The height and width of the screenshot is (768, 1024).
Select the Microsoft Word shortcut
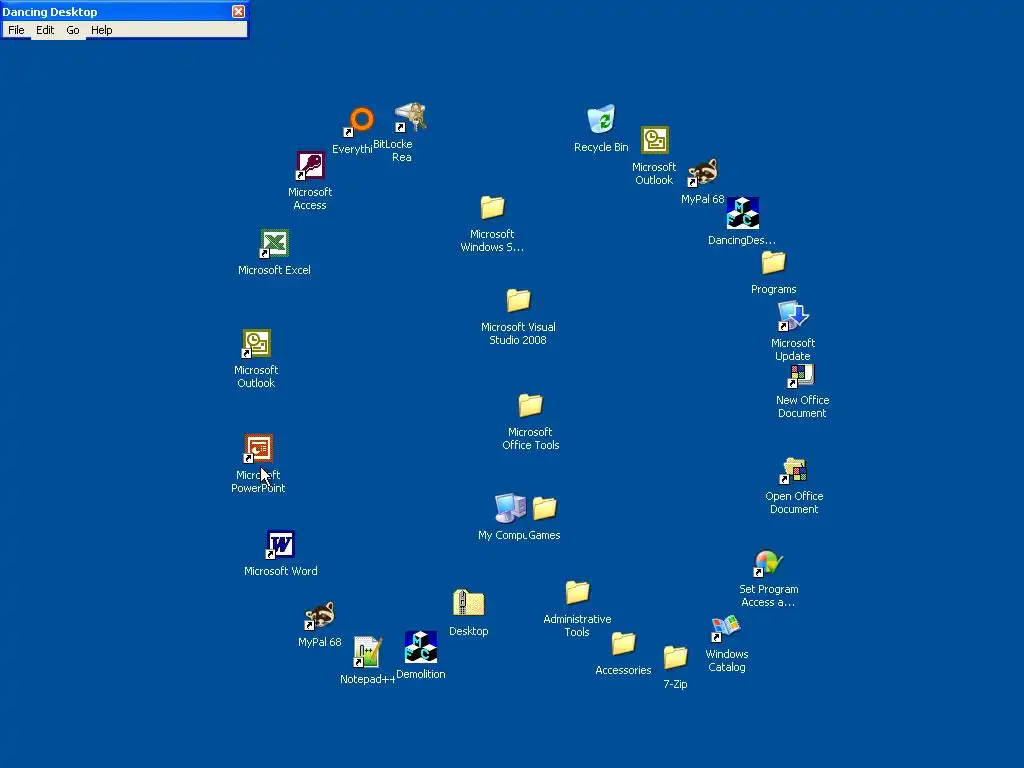tap(280, 545)
